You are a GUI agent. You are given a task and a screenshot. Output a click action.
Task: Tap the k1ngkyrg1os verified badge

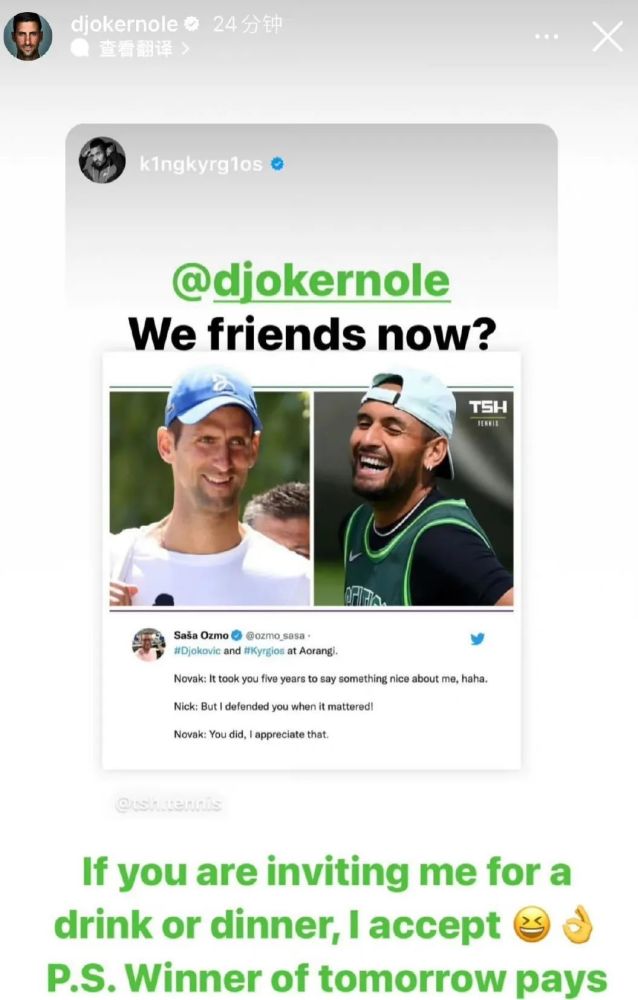pyautogui.click(x=277, y=164)
